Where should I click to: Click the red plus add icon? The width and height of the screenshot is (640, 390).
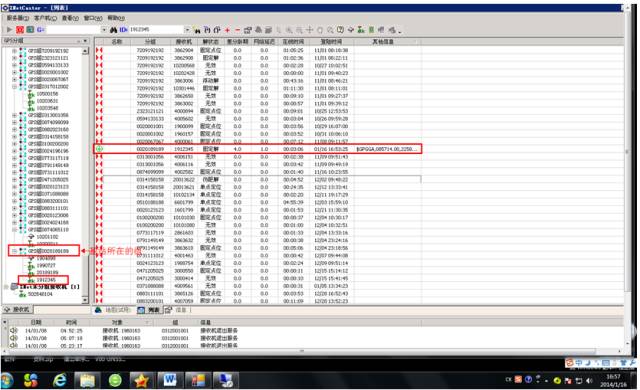coord(227,30)
